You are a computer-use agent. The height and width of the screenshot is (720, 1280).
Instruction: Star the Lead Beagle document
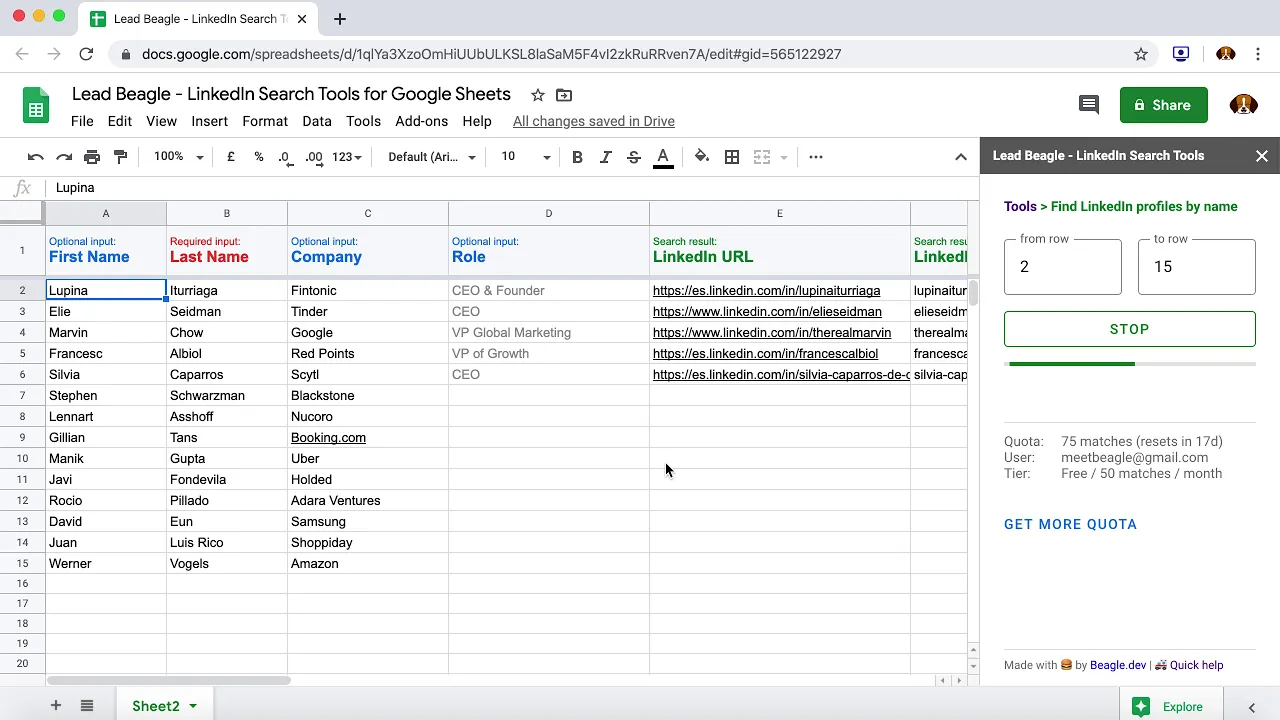point(538,95)
